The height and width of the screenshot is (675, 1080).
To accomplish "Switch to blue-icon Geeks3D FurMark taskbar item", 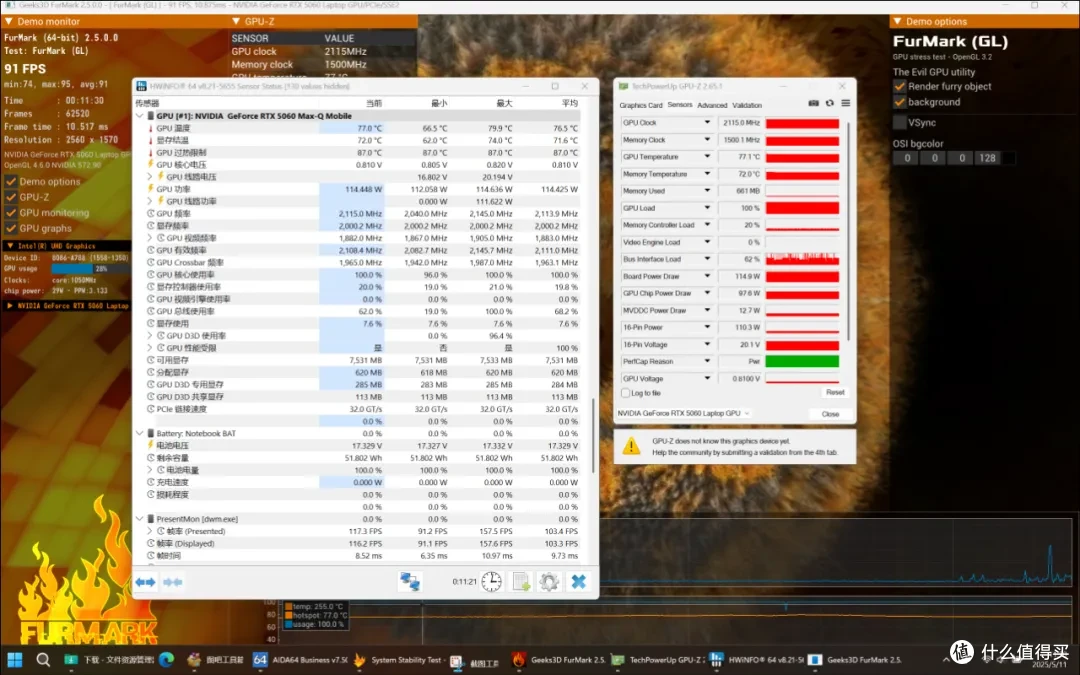I will (855, 660).
